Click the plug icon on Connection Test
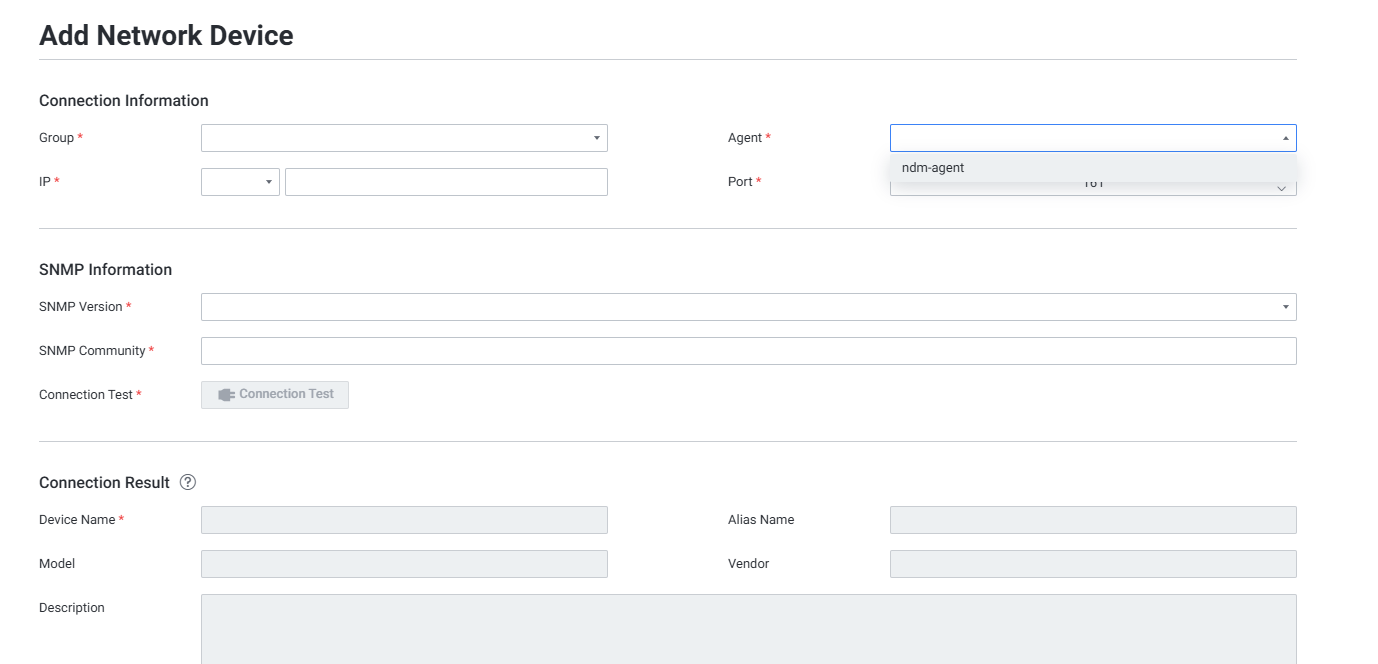 pos(226,395)
